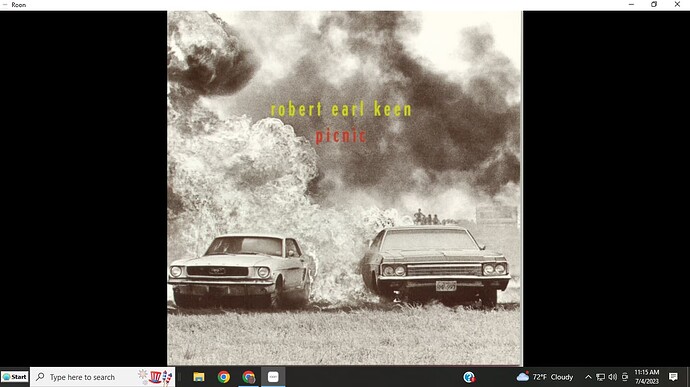Click the Type here to search box
Screen dimensions: 690x387
tap(102, 377)
